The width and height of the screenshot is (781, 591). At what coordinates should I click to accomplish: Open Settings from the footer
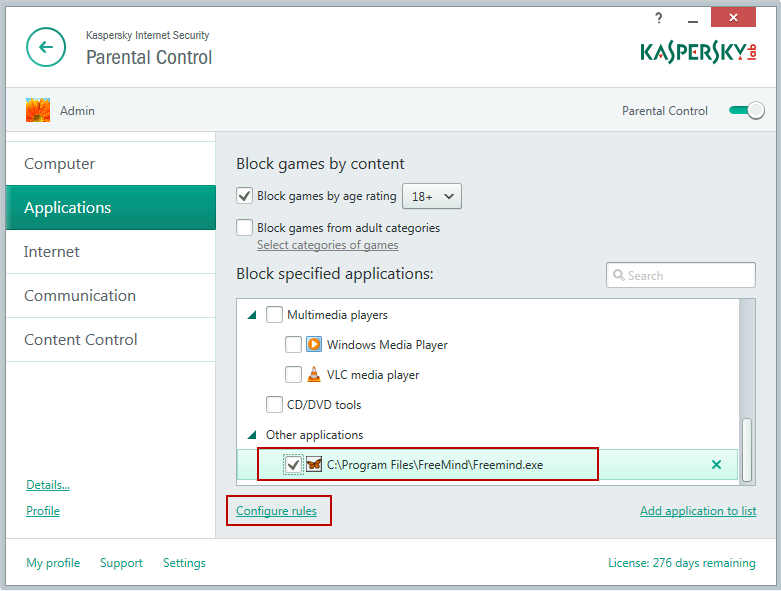(184, 563)
